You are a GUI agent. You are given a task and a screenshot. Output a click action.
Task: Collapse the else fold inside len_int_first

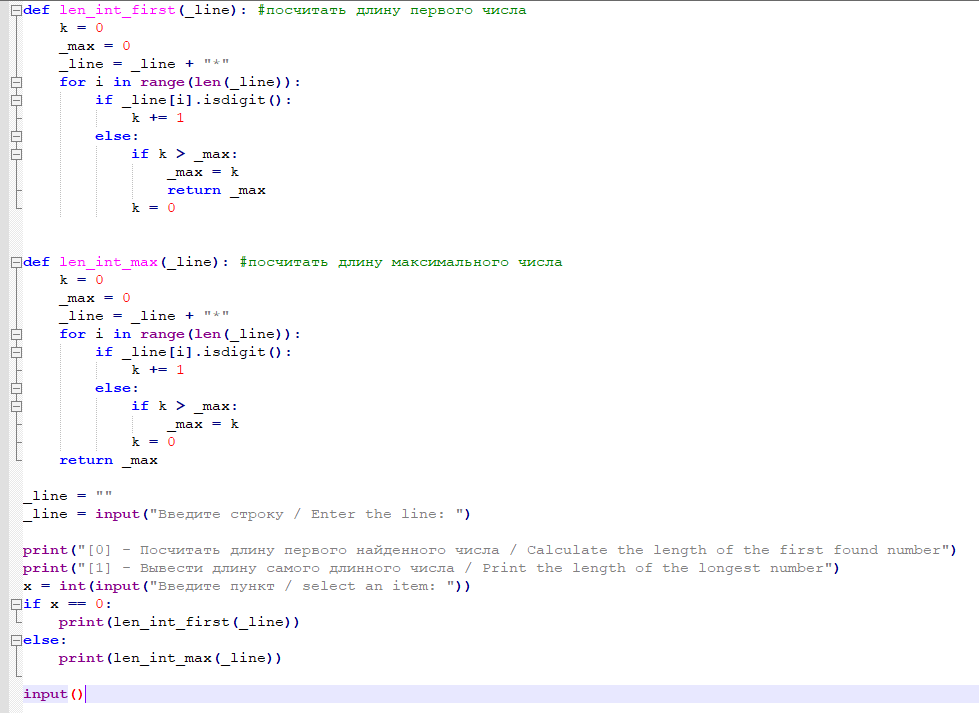(x=16, y=136)
